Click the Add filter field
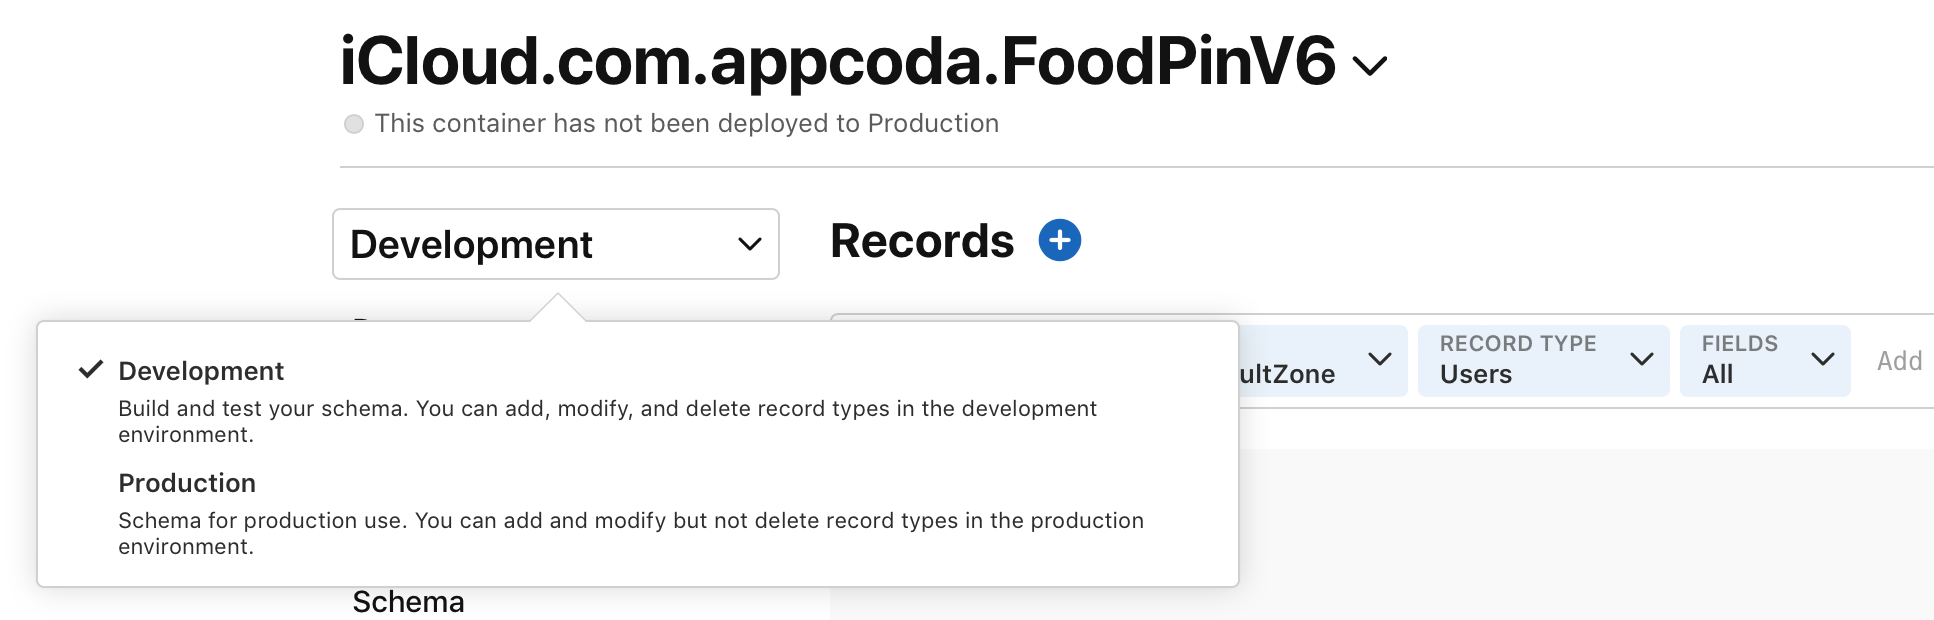This screenshot has width=1934, height=620. pyautogui.click(x=1899, y=361)
